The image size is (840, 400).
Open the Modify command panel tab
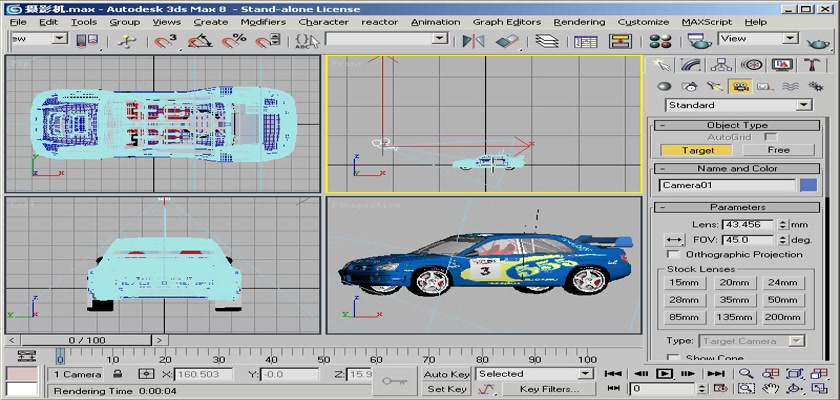(x=691, y=65)
